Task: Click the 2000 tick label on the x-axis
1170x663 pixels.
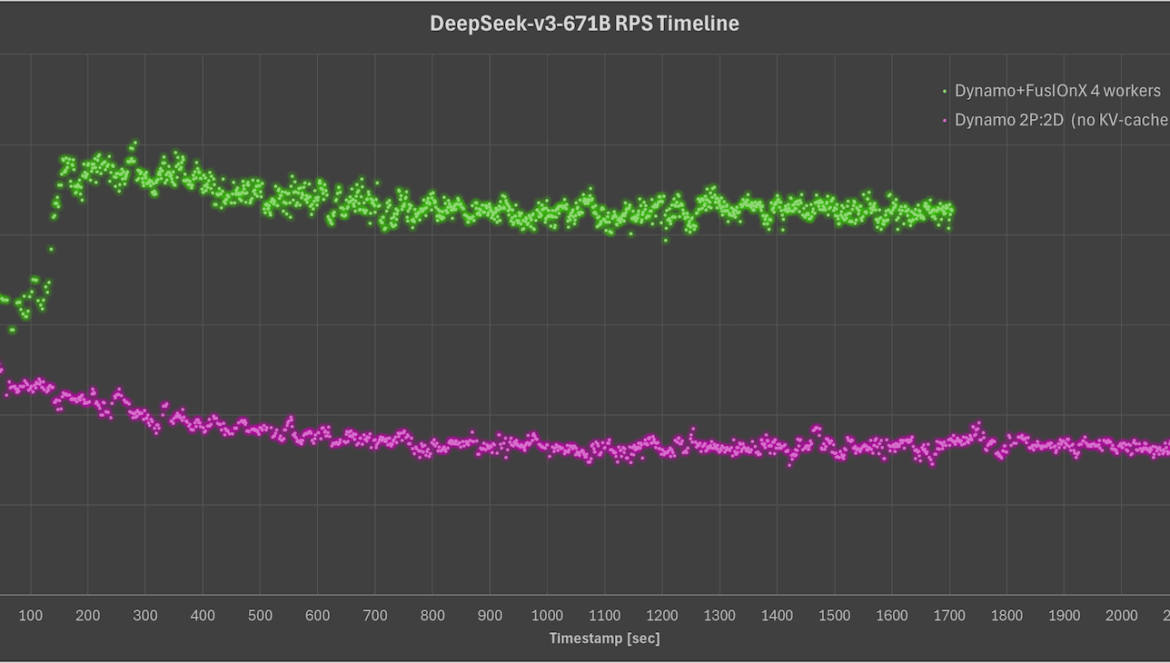Action: (1121, 615)
